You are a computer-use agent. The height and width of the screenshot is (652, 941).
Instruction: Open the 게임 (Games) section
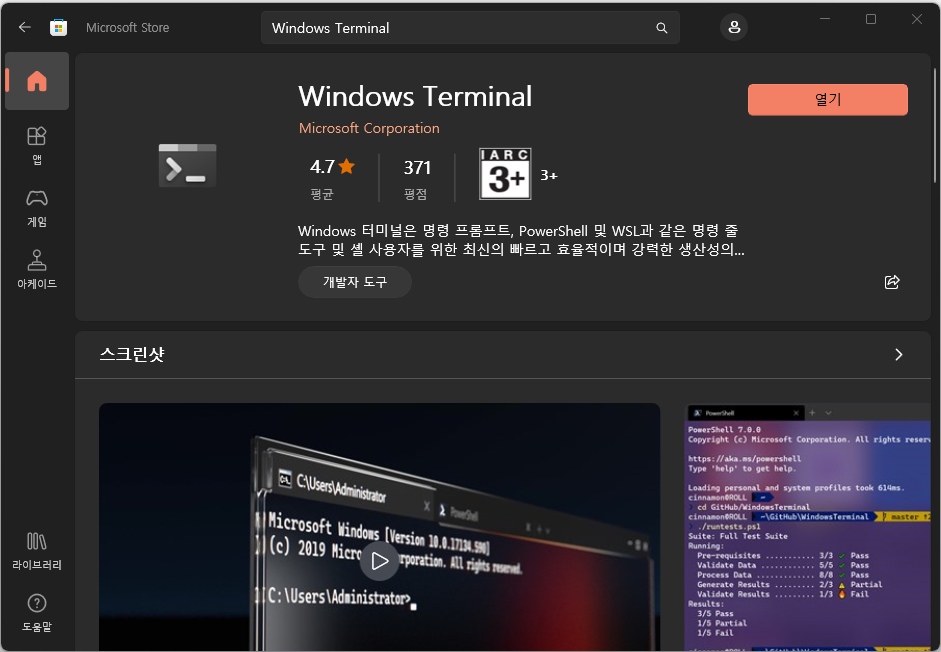pyautogui.click(x=37, y=208)
